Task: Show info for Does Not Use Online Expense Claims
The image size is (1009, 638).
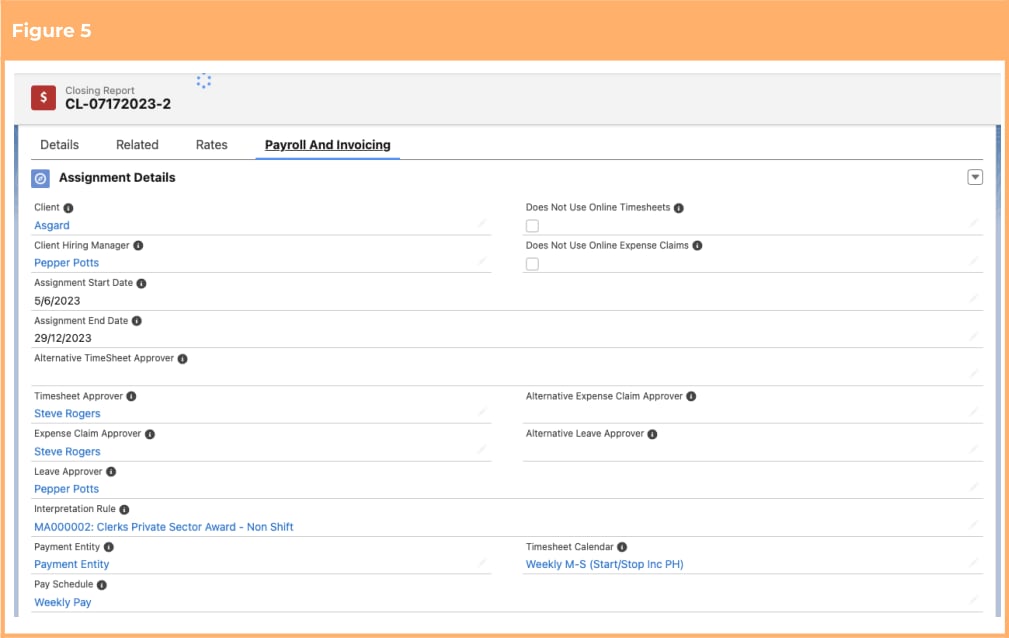Action: click(698, 246)
